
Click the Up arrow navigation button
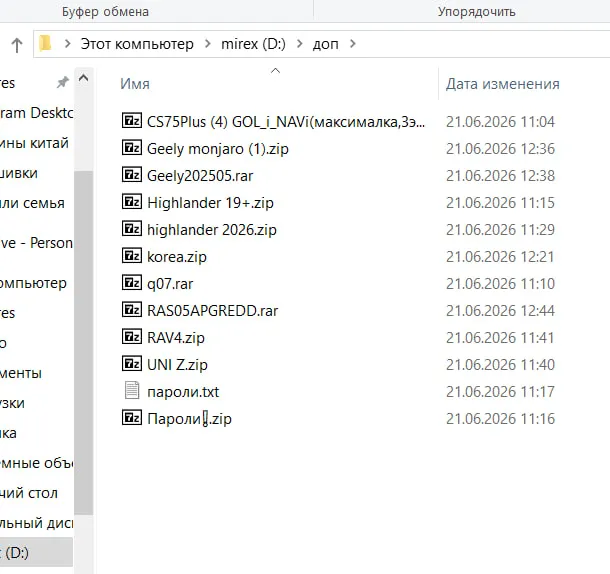(x=17, y=45)
